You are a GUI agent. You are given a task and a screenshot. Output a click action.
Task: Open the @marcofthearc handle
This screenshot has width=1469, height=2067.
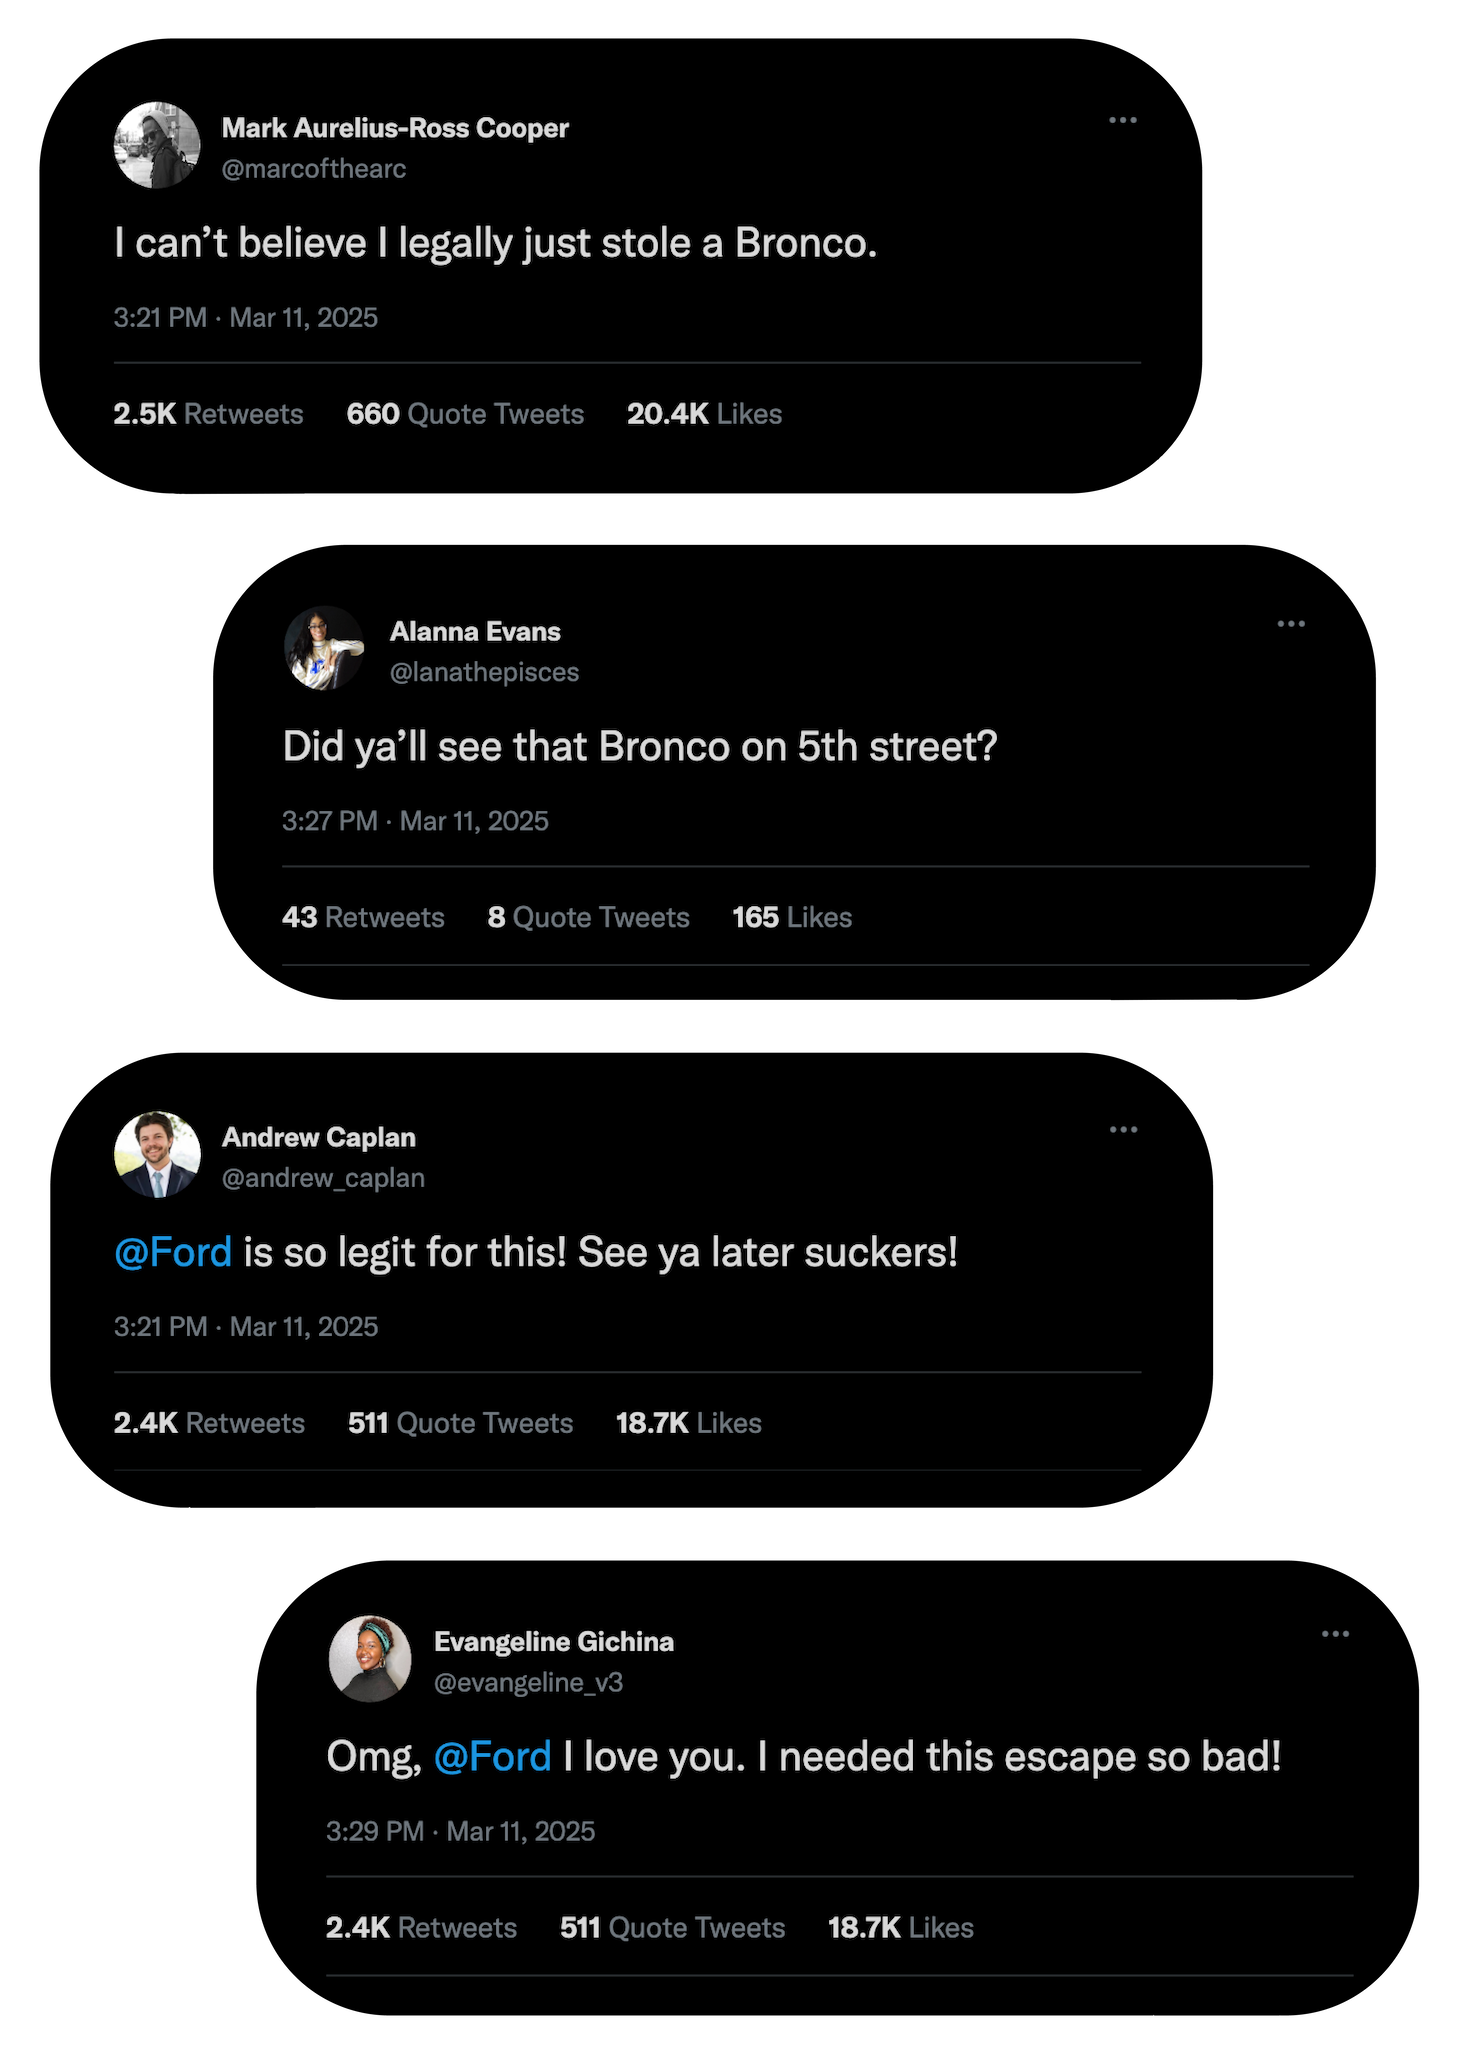(314, 169)
